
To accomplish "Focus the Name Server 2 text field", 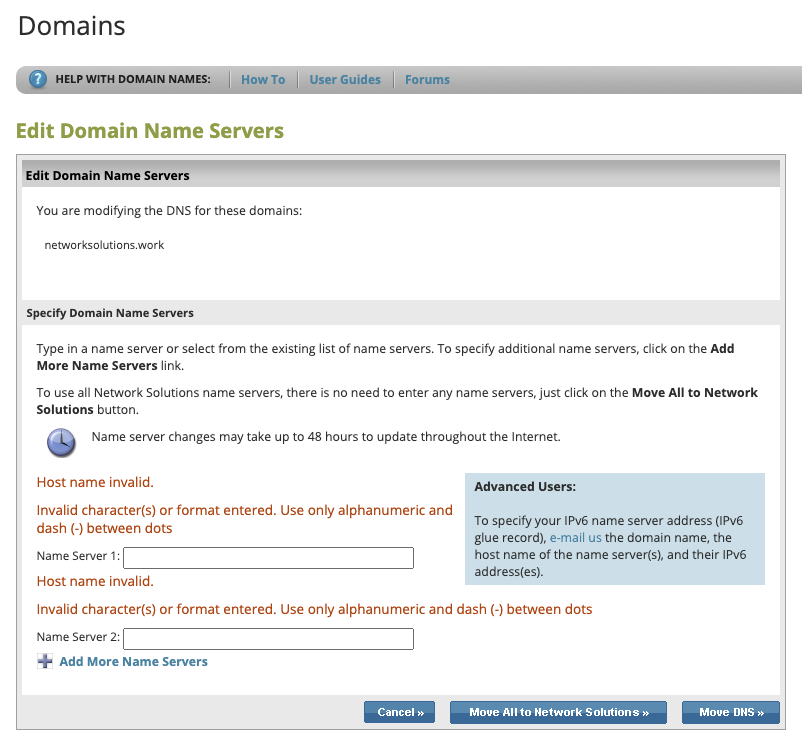I will coord(268,638).
